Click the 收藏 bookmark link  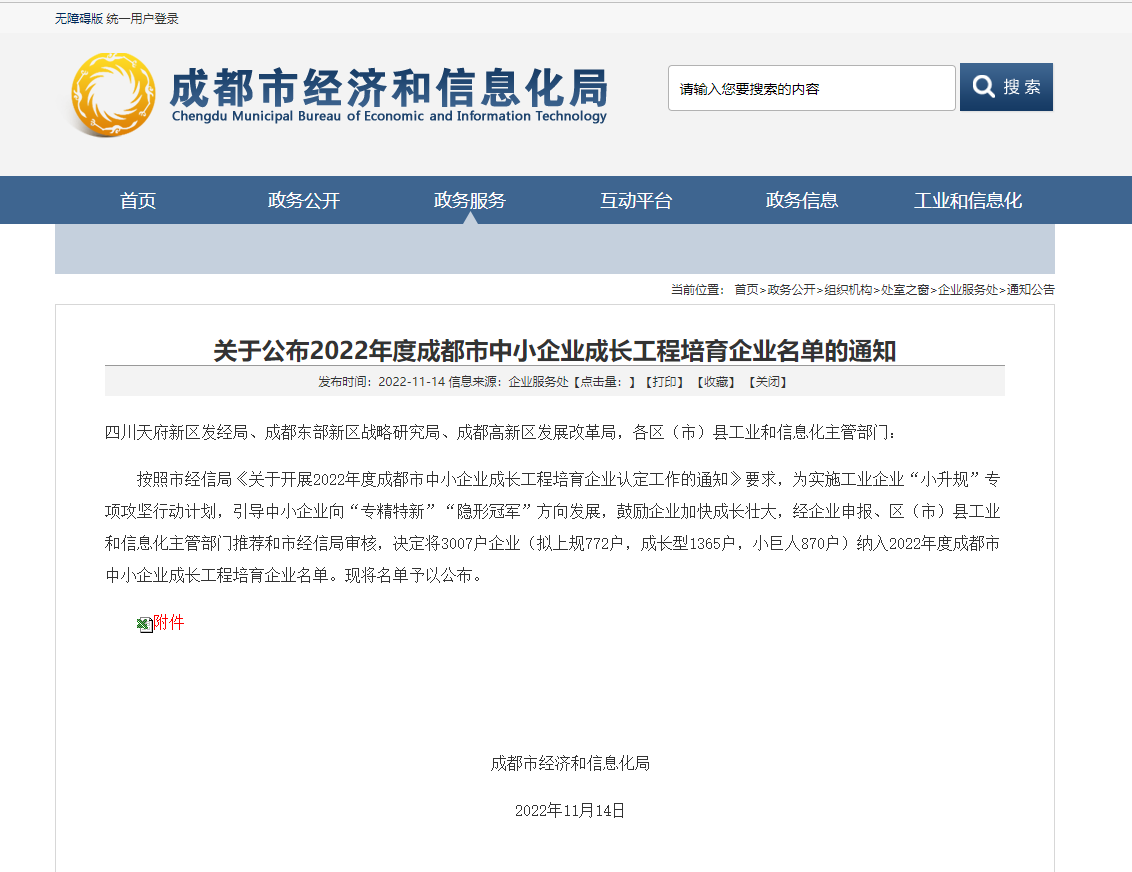(716, 382)
